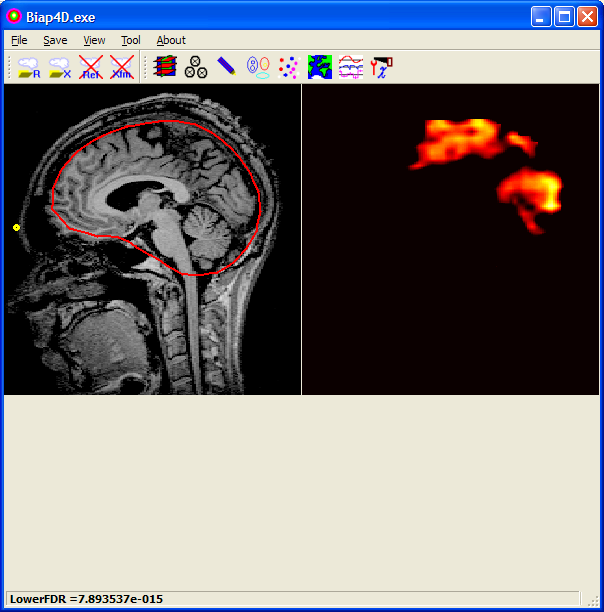Open the File menu
This screenshot has height=612, width=604.
[19, 41]
